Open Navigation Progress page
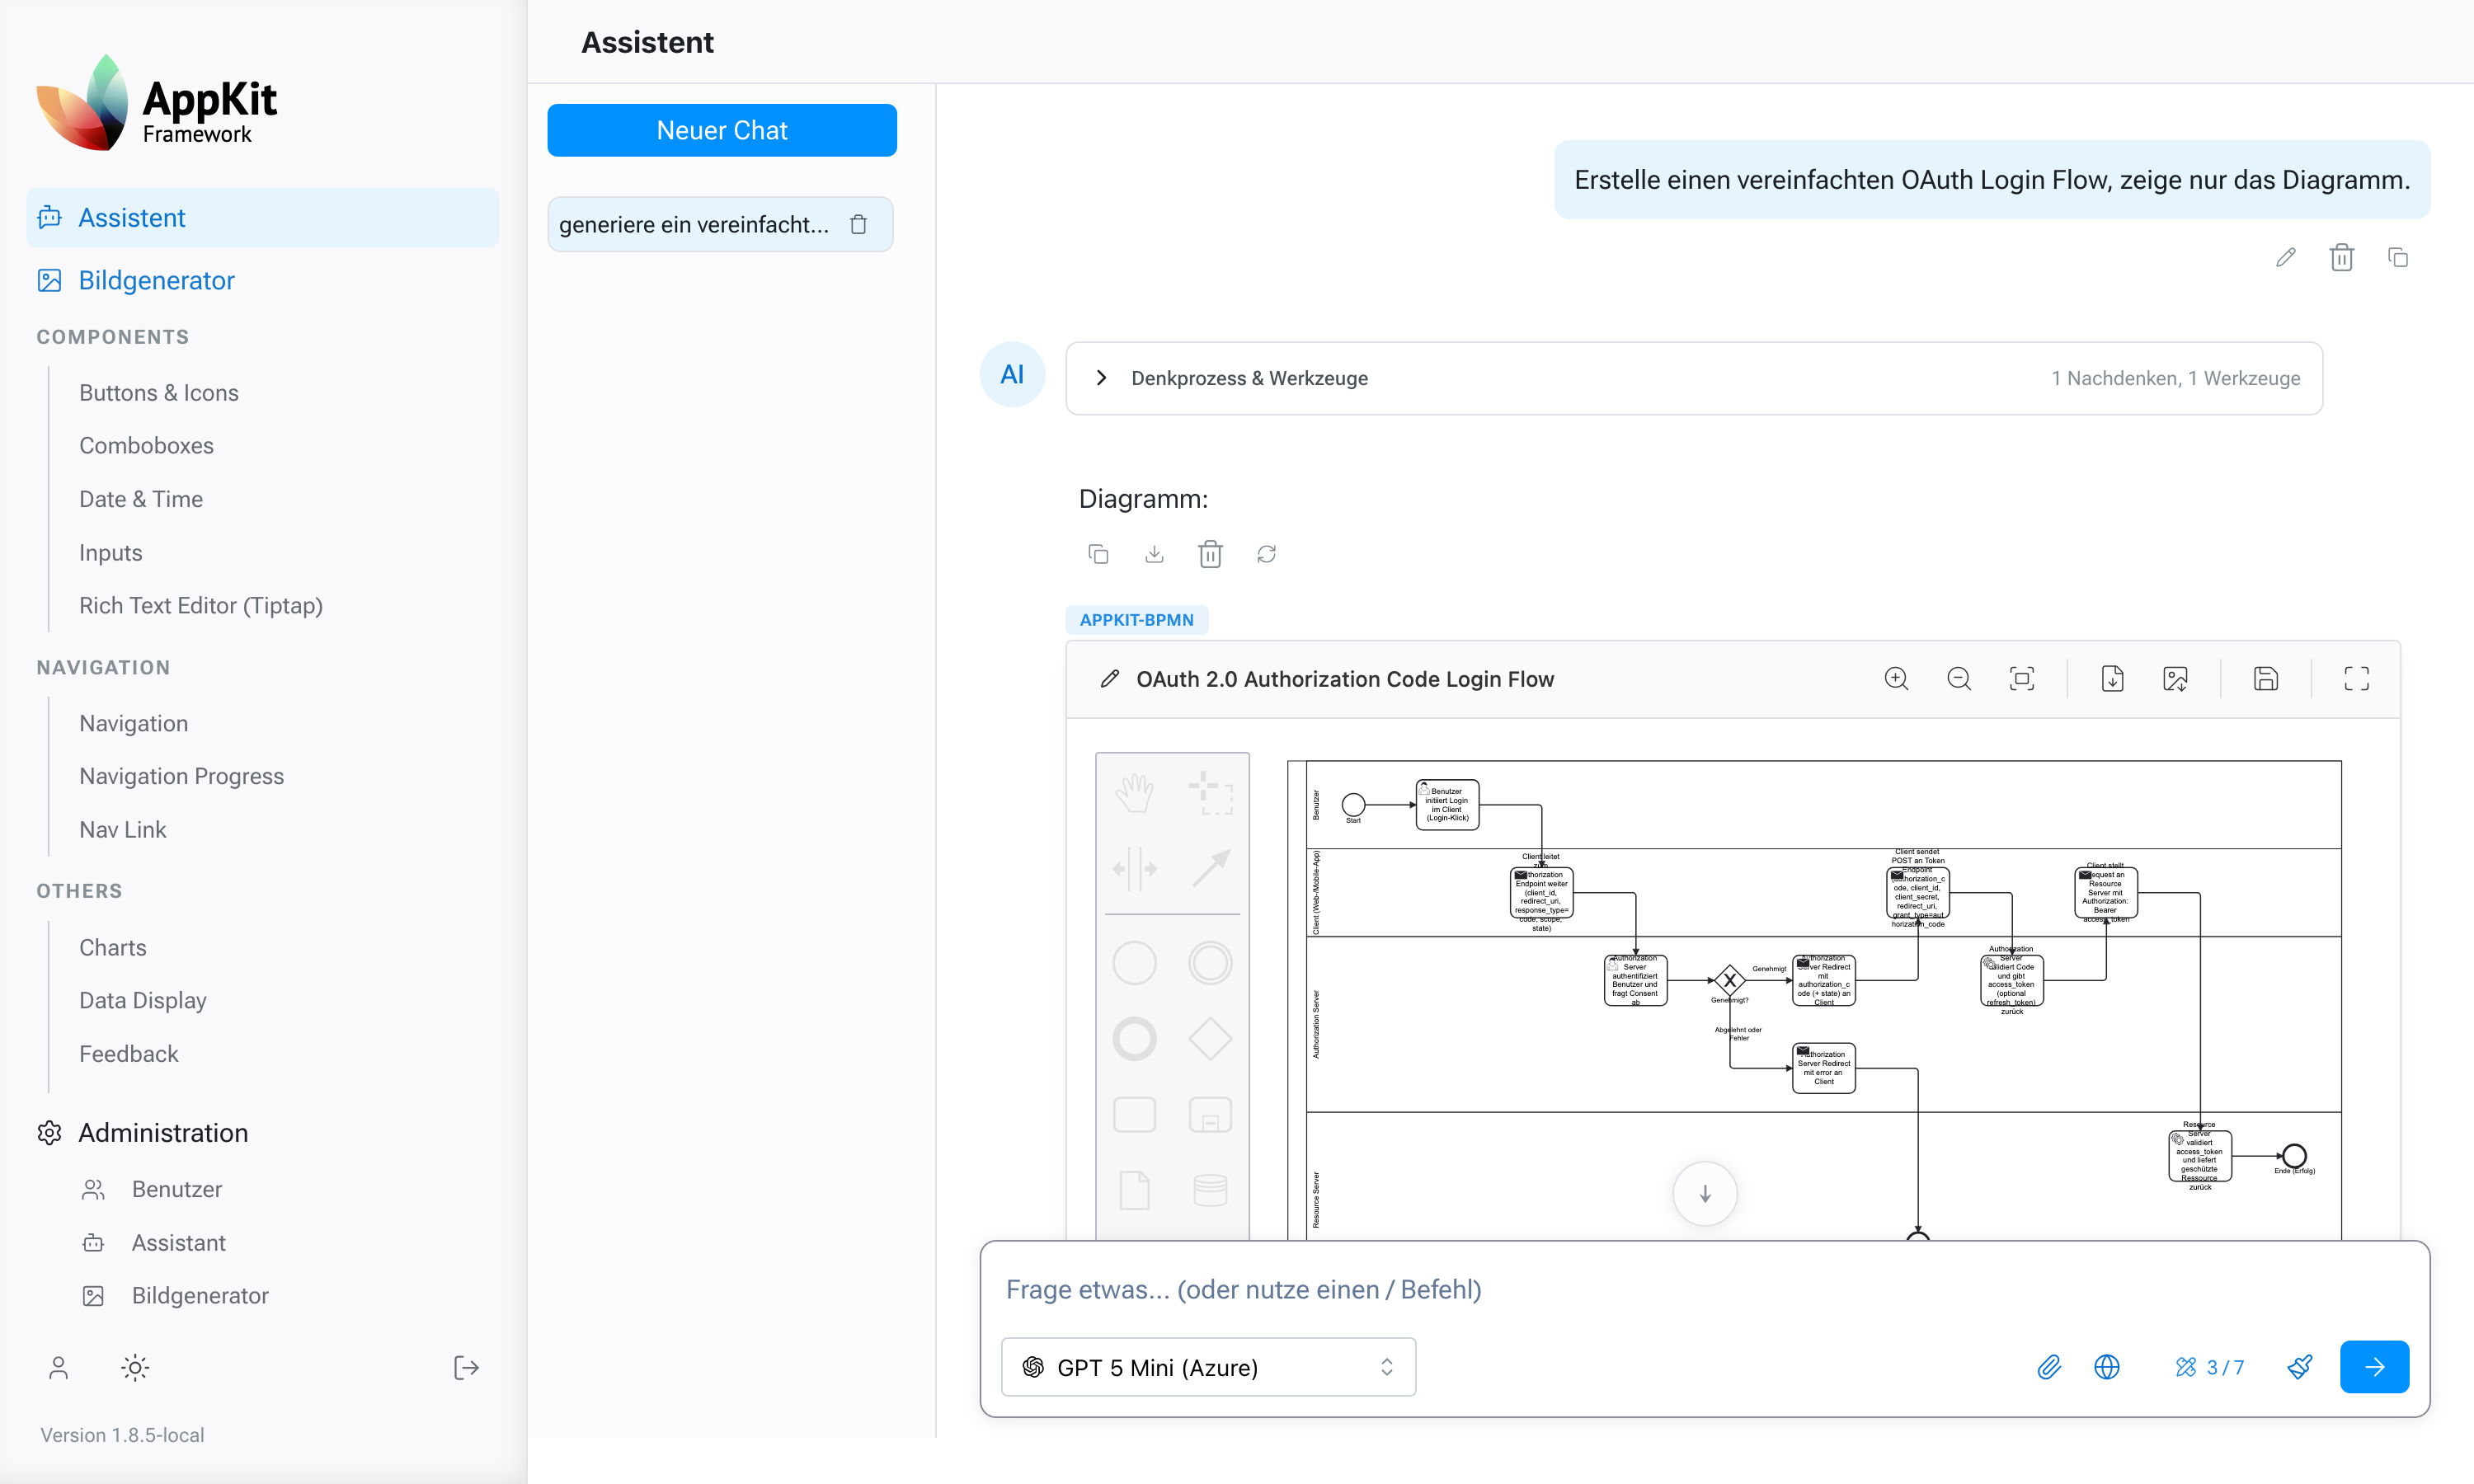Screen dimensions: 2474x1484 coord(181,776)
